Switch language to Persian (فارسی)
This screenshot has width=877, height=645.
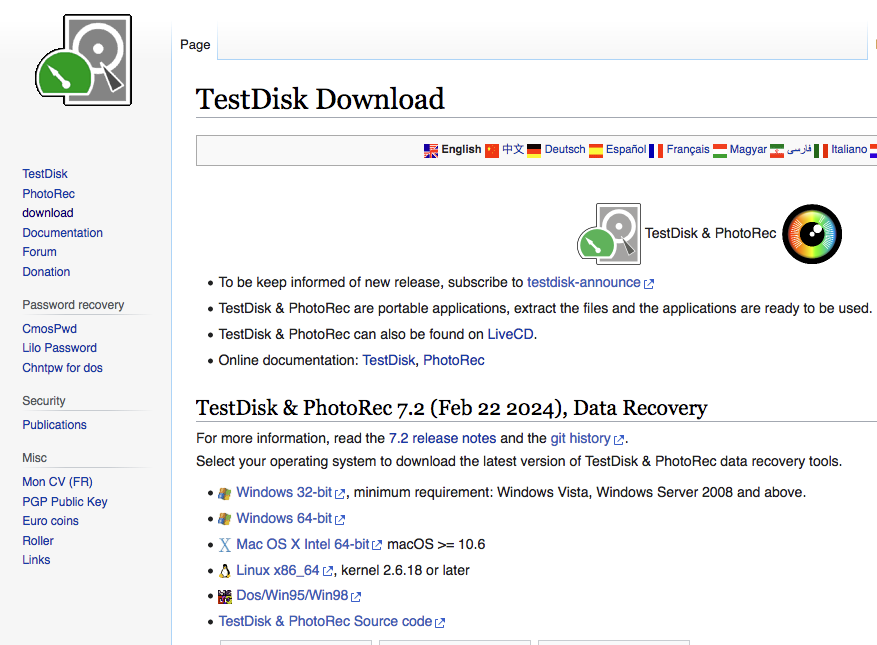[799, 149]
